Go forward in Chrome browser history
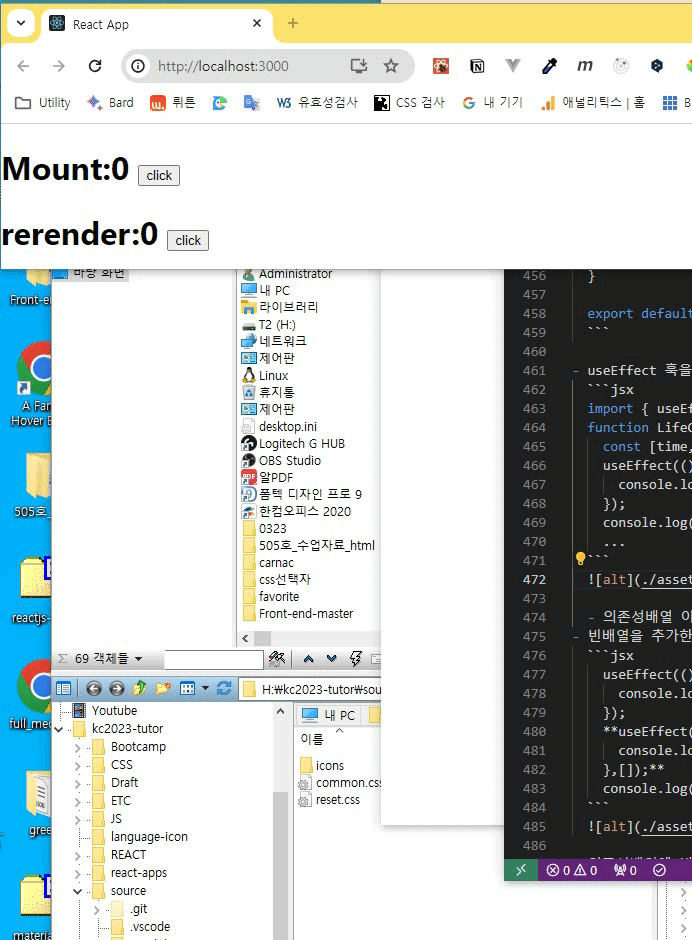Screen dimensions: 692x940 pyautogui.click(x=59, y=66)
